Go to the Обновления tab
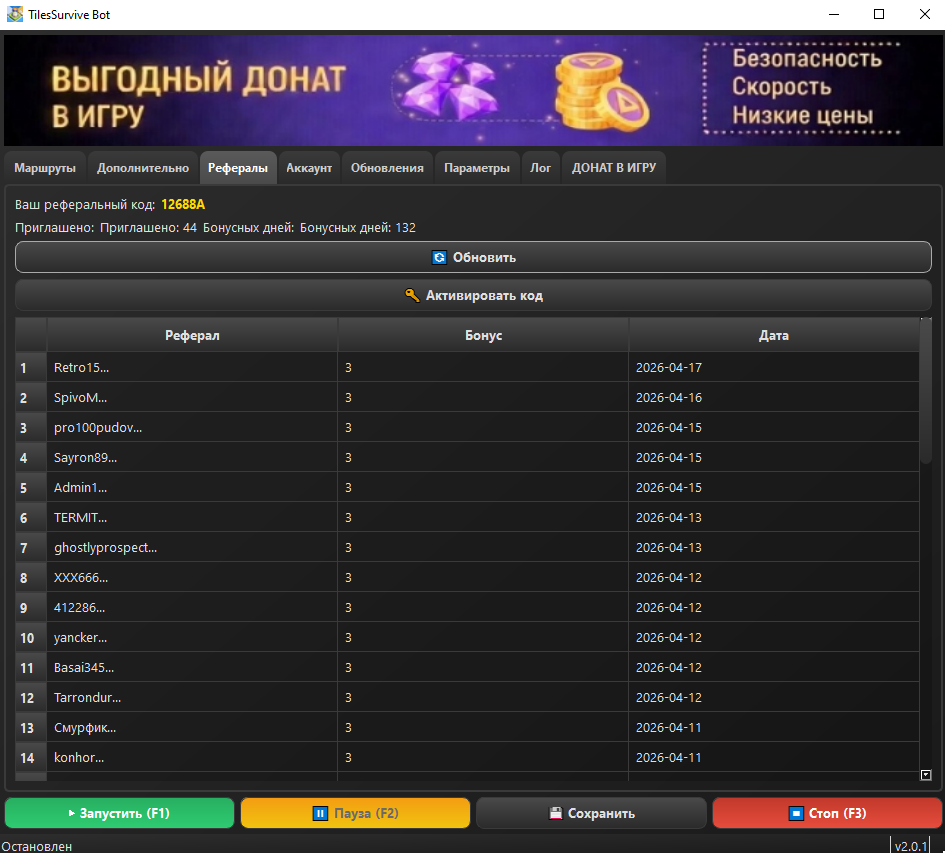The height and width of the screenshot is (853, 945). (387, 168)
